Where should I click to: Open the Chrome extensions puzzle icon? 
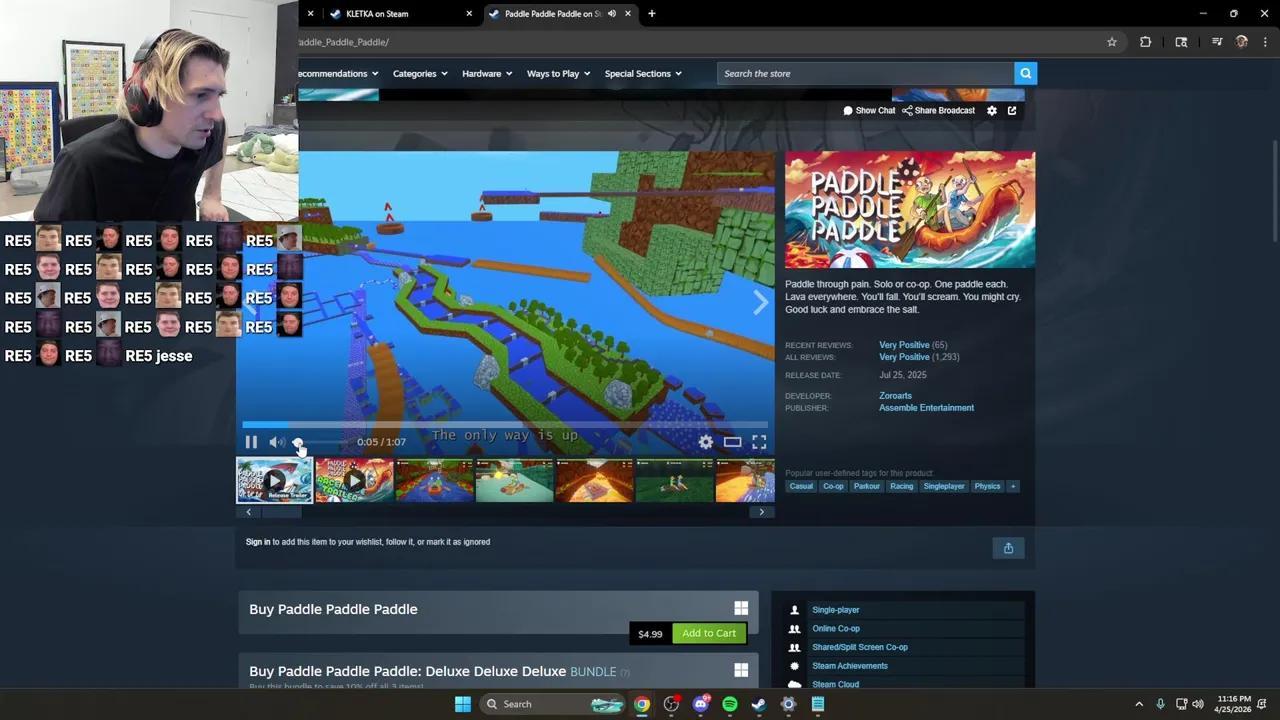click(x=1145, y=42)
